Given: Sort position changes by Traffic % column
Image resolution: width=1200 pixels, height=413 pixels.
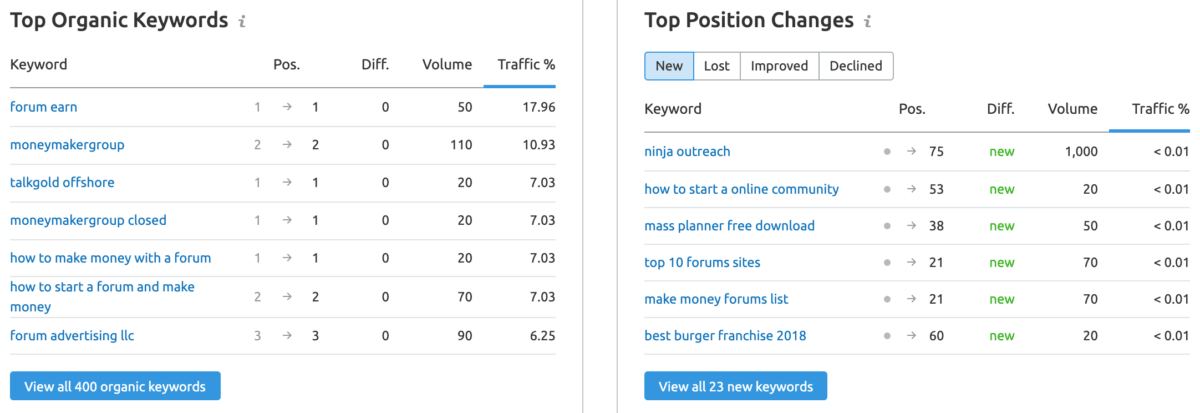Looking at the screenshot, I should [1161, 109].
